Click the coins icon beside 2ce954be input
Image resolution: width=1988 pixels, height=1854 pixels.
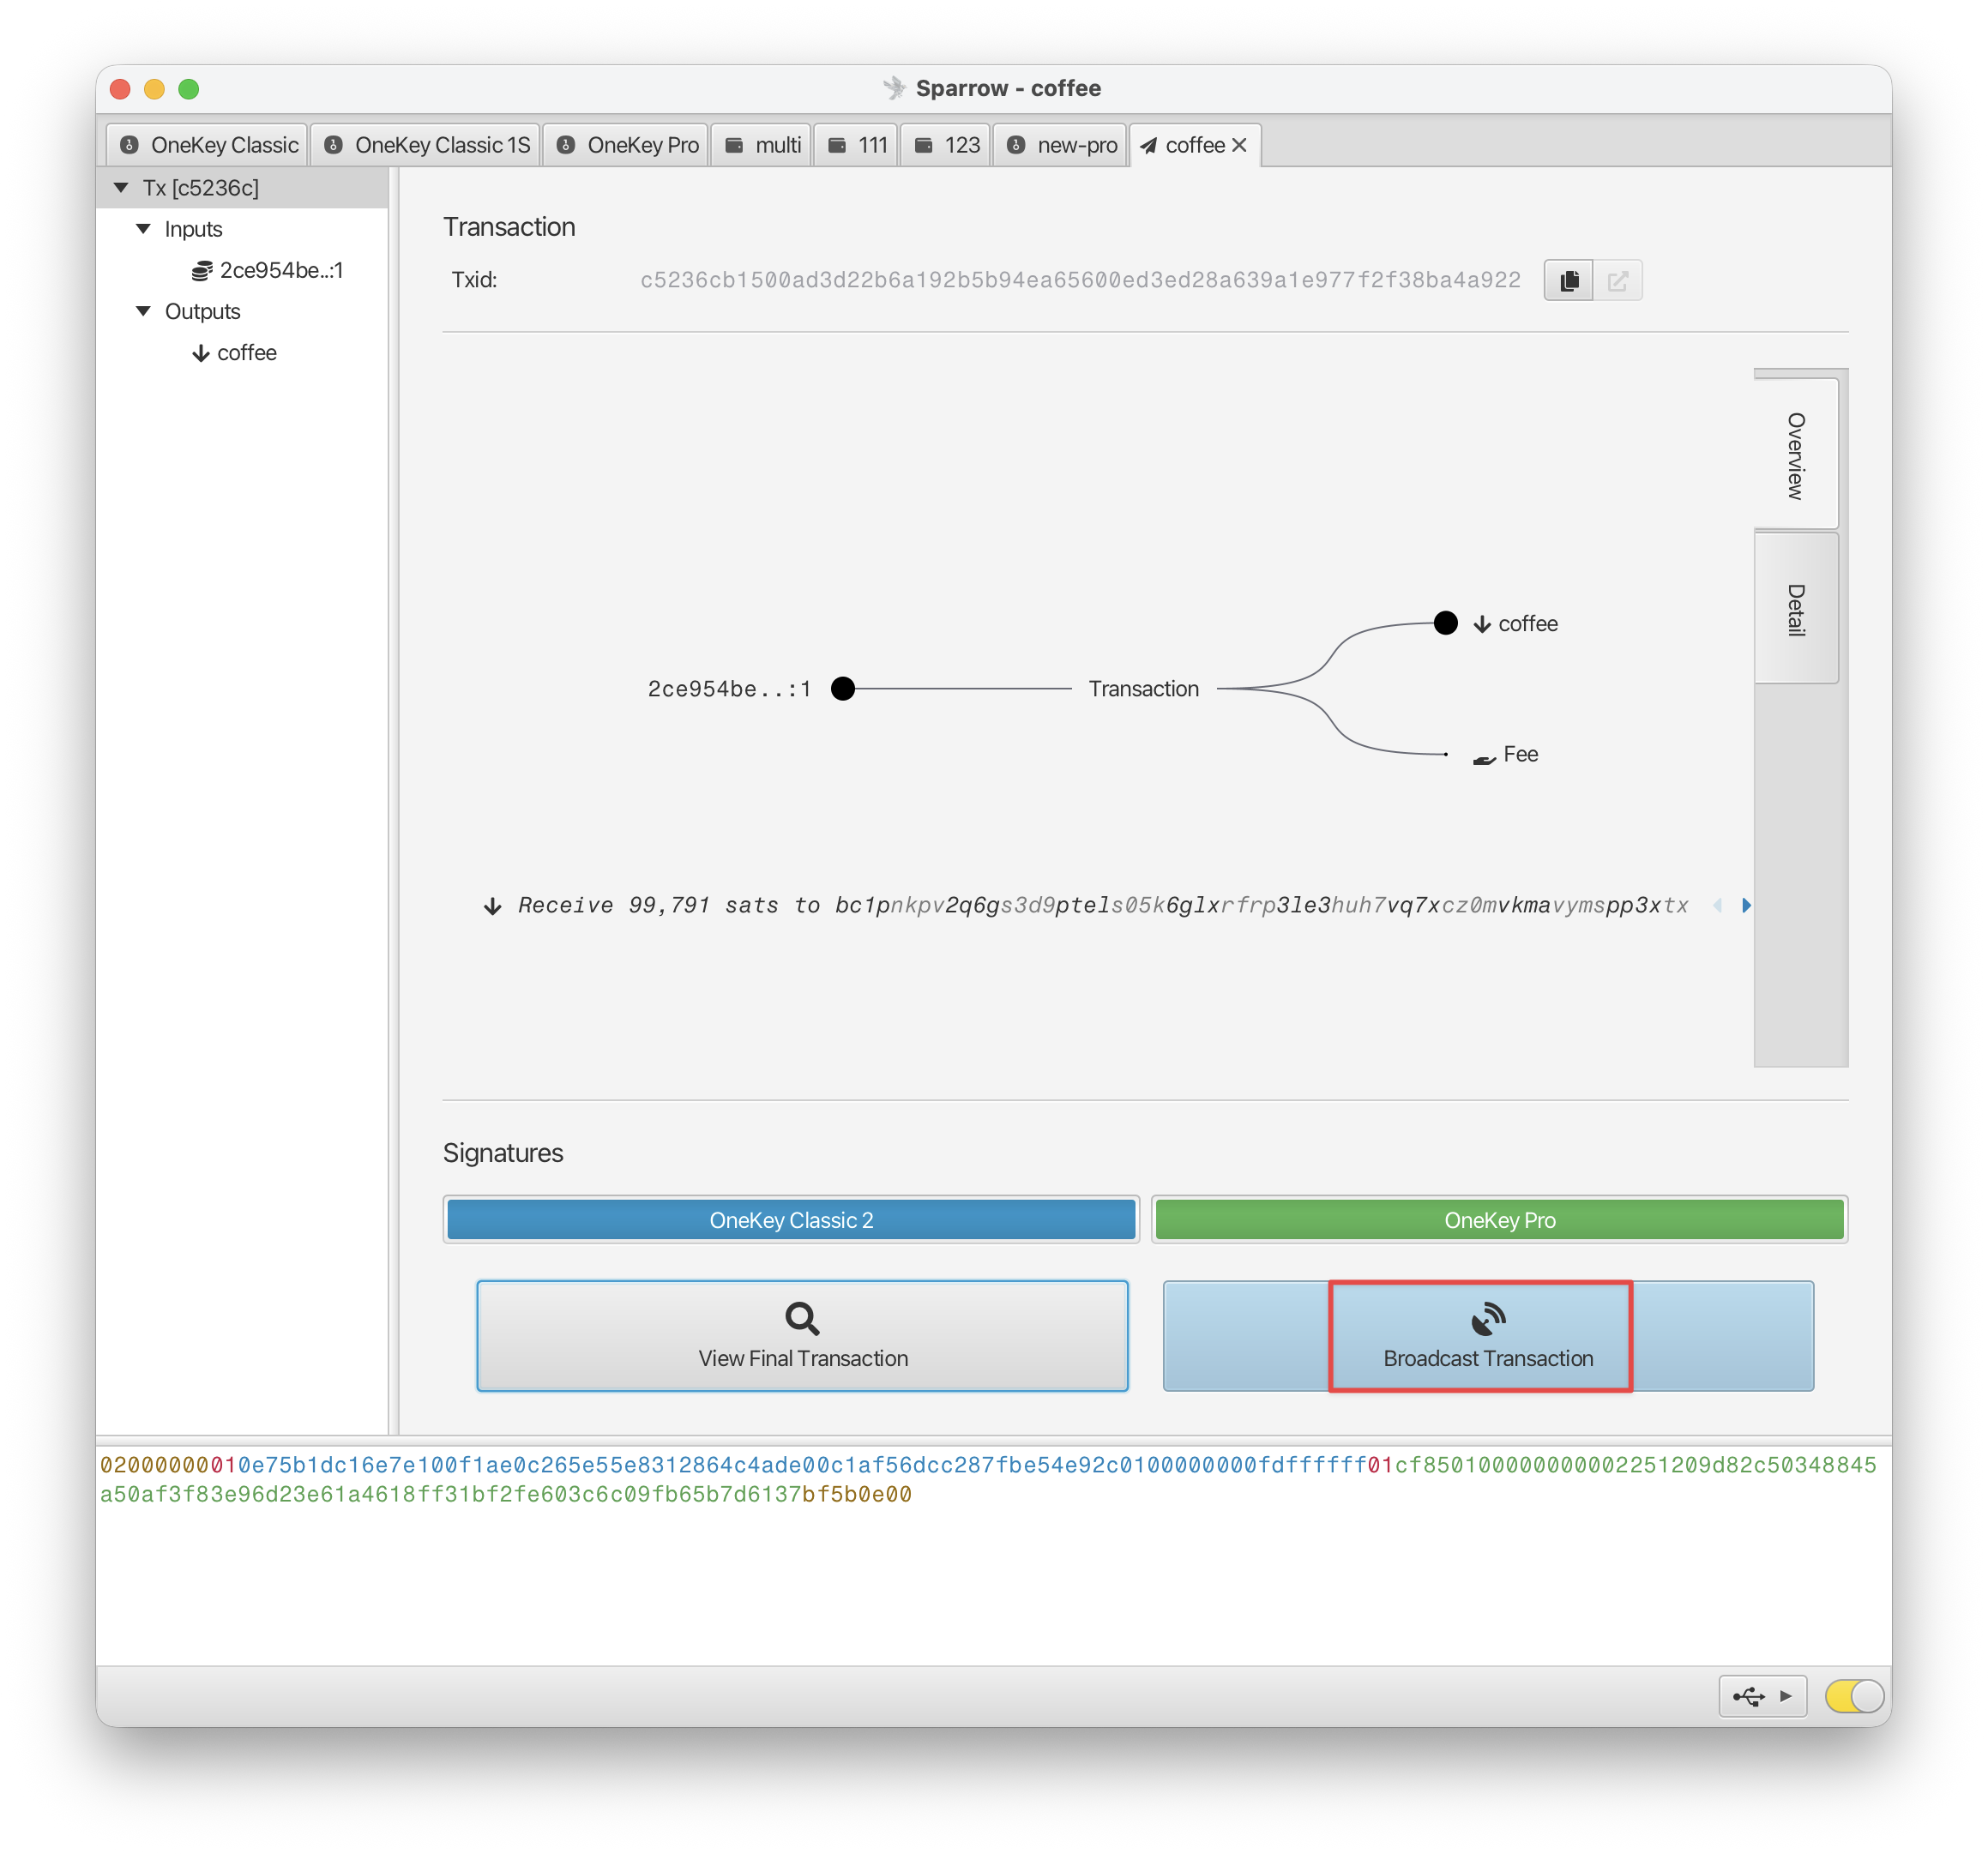point(202,271)
